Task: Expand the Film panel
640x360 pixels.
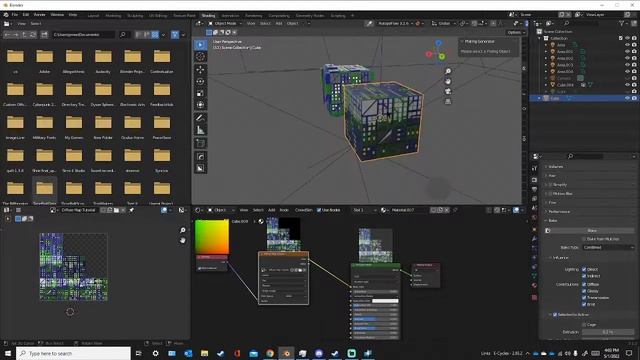Action: coord(591,202)
